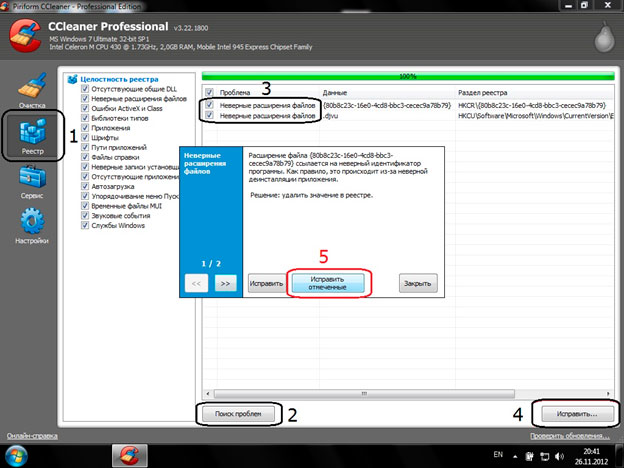This screenshot has height=468, width=624.
Task: Uncheck Отсутствующие общие DLL checkbox
Action: coord(70,89)
